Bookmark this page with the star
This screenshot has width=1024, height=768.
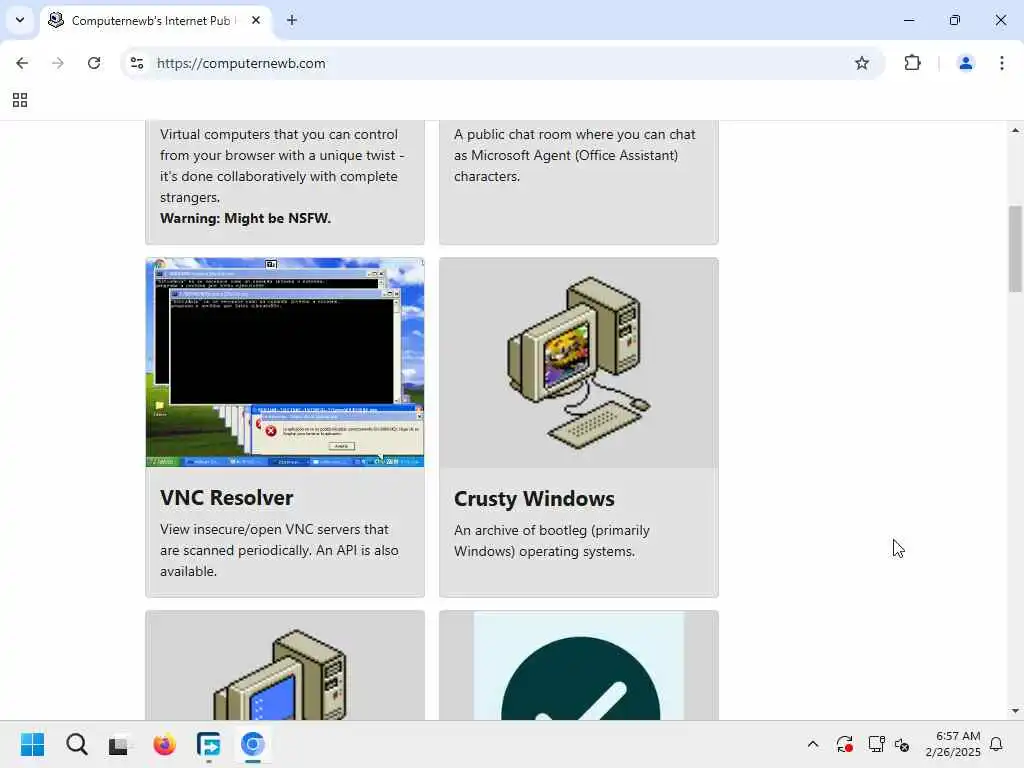862,63
